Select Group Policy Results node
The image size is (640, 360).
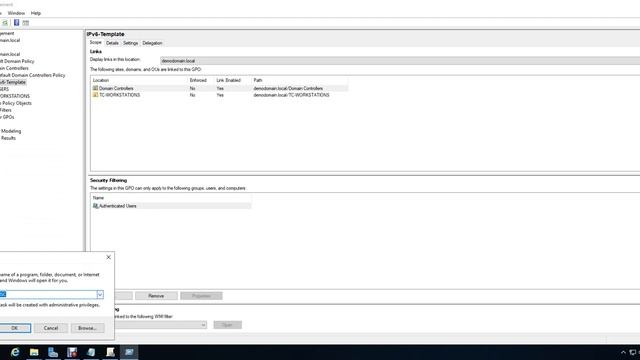(x=8, y=138)
